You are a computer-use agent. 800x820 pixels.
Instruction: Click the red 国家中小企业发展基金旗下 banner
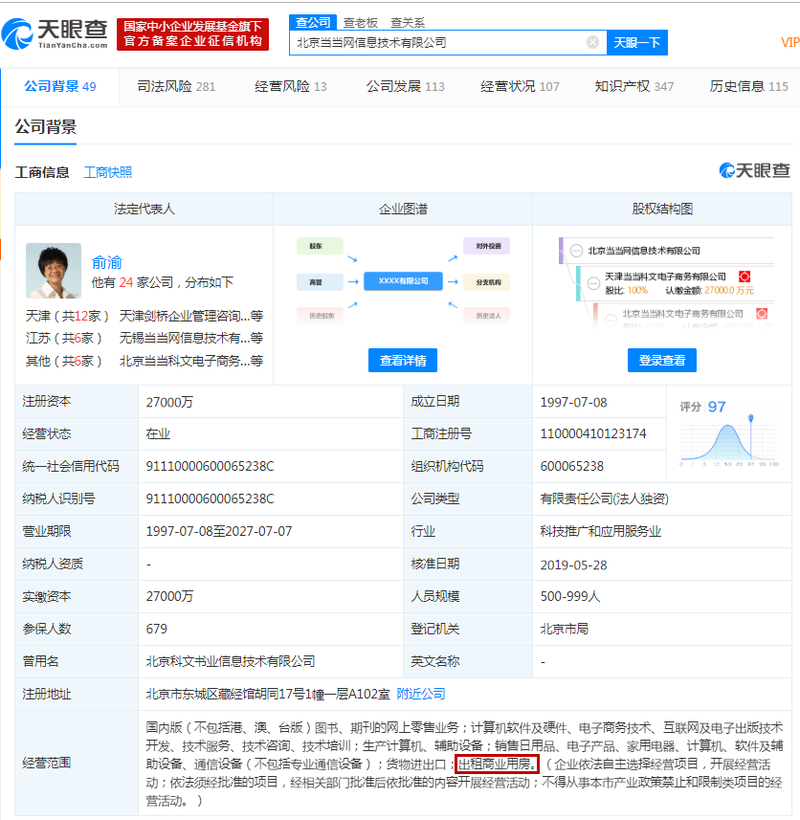click(192, 34)
